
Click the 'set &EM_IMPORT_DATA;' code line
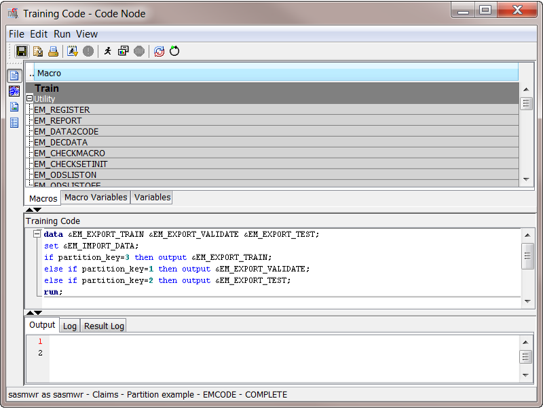click(91, 246)
